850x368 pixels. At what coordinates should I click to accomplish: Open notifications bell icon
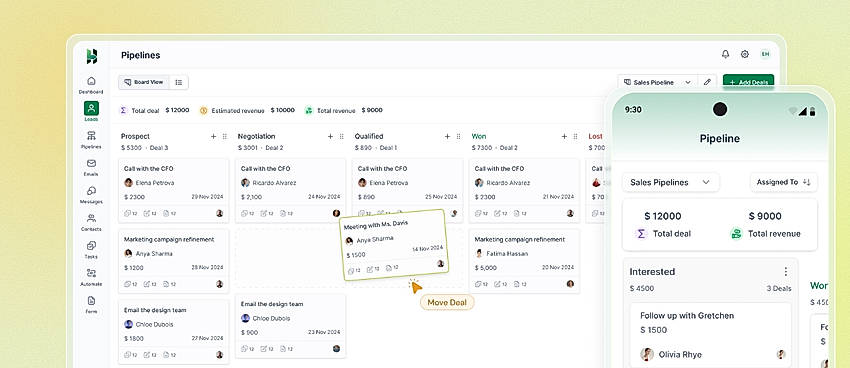(725, 54)
